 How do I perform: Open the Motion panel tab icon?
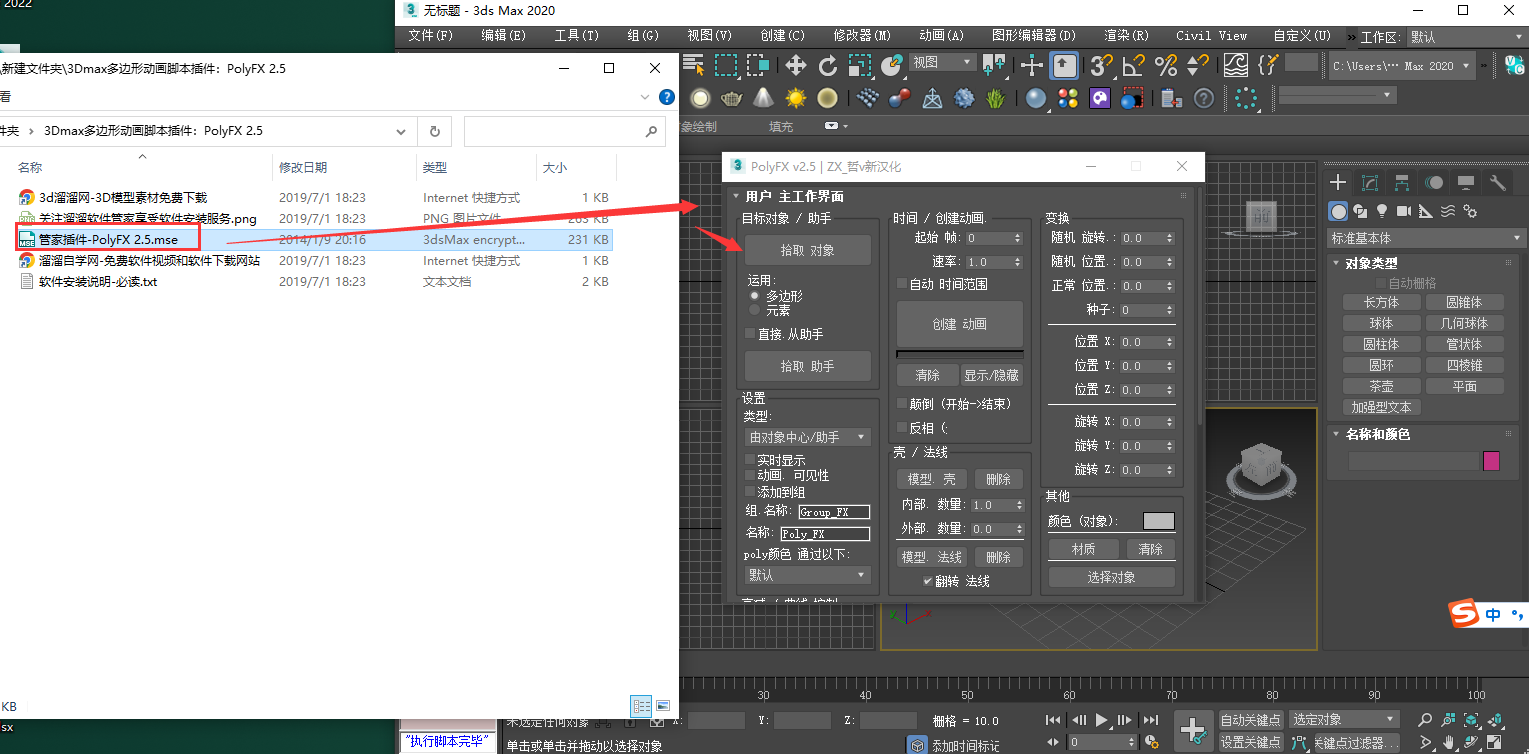[1434, 183]
